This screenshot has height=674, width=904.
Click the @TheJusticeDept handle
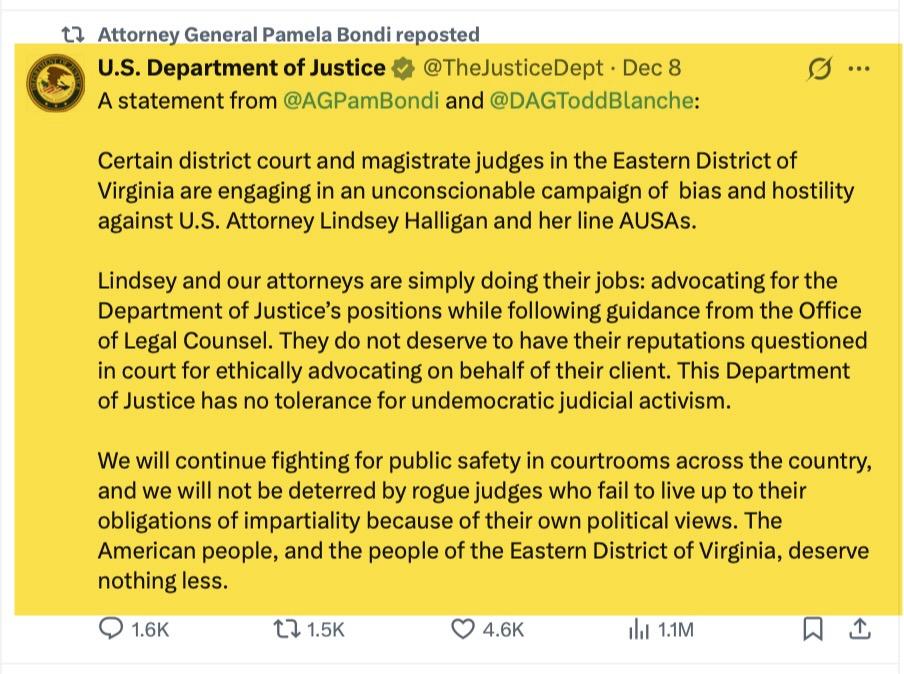coord(514,68)
